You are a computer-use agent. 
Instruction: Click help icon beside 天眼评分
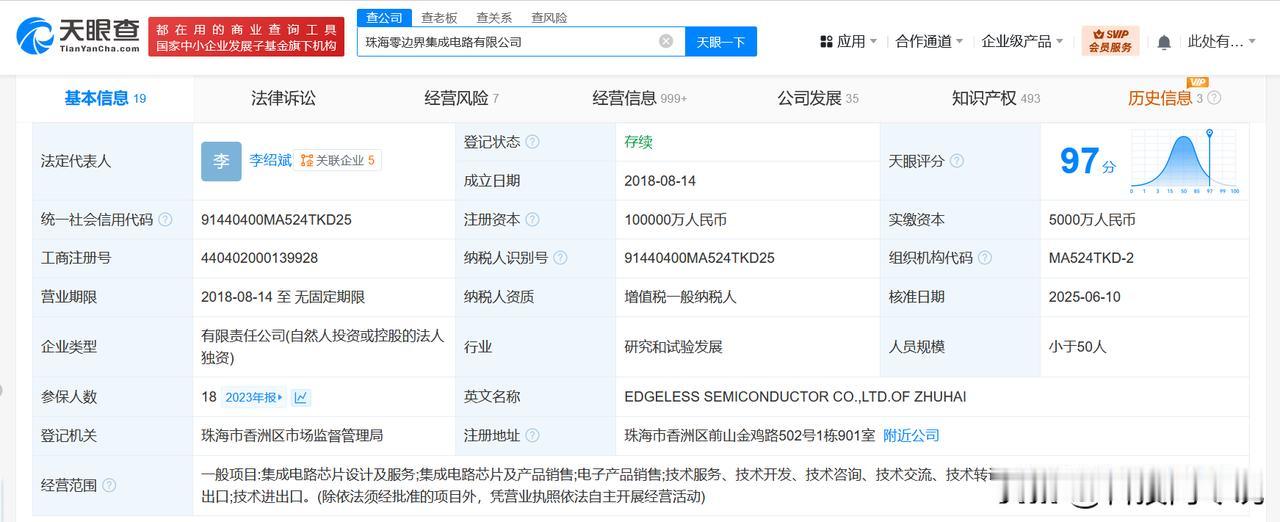(956, 161)
